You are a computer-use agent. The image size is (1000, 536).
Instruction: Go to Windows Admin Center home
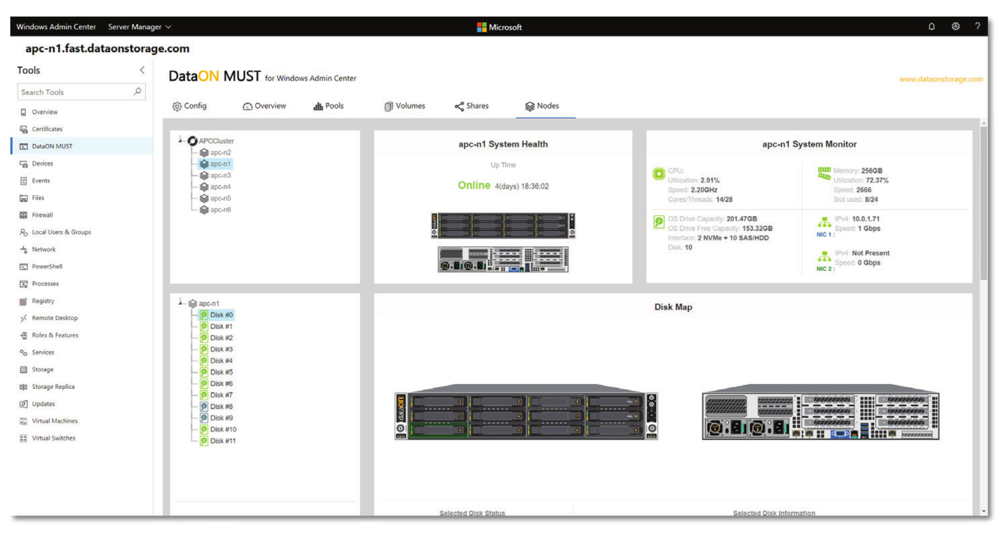(56, 27)
